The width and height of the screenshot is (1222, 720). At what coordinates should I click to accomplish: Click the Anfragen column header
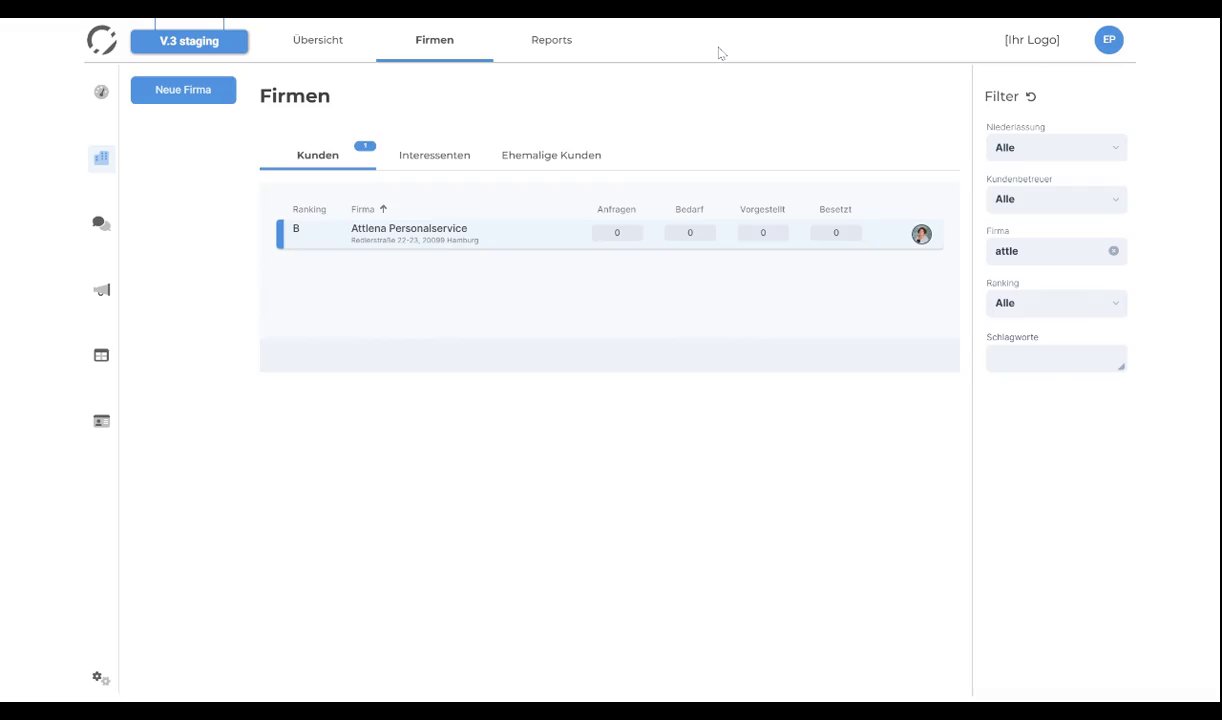(x=617, y=210)
